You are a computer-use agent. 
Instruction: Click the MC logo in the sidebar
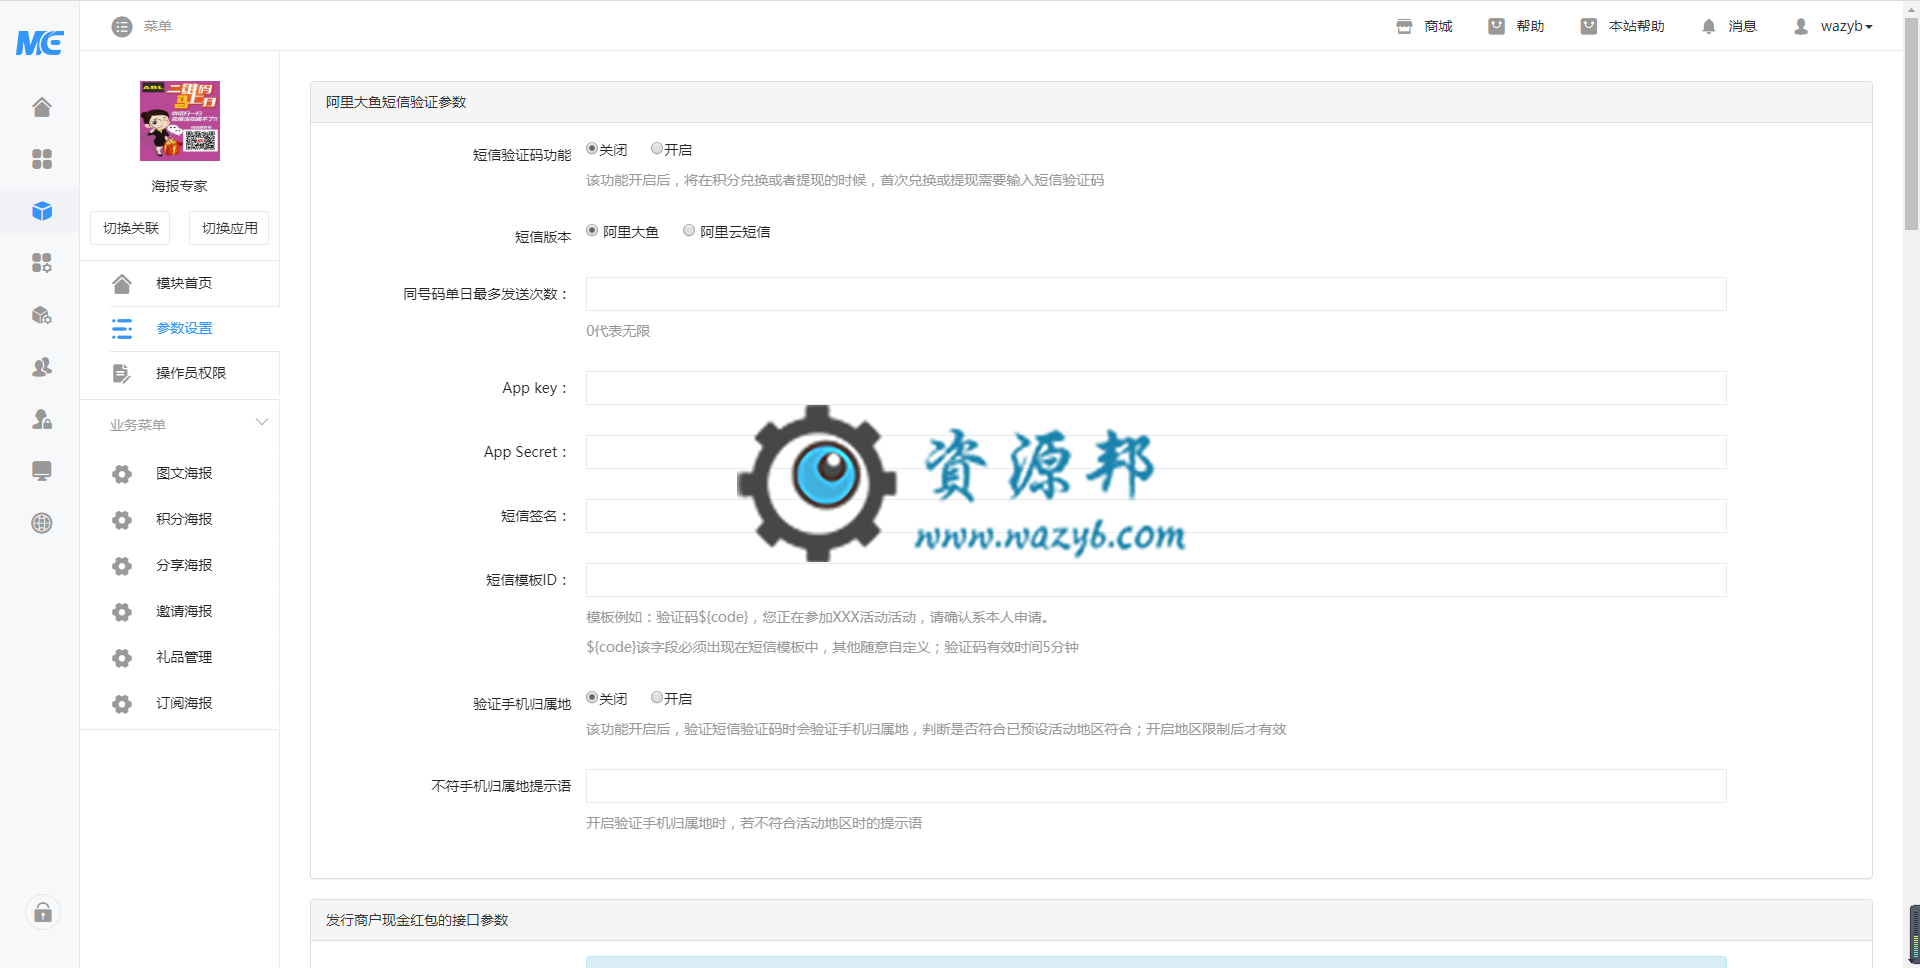pyautogui.click(x=40, y=43)
